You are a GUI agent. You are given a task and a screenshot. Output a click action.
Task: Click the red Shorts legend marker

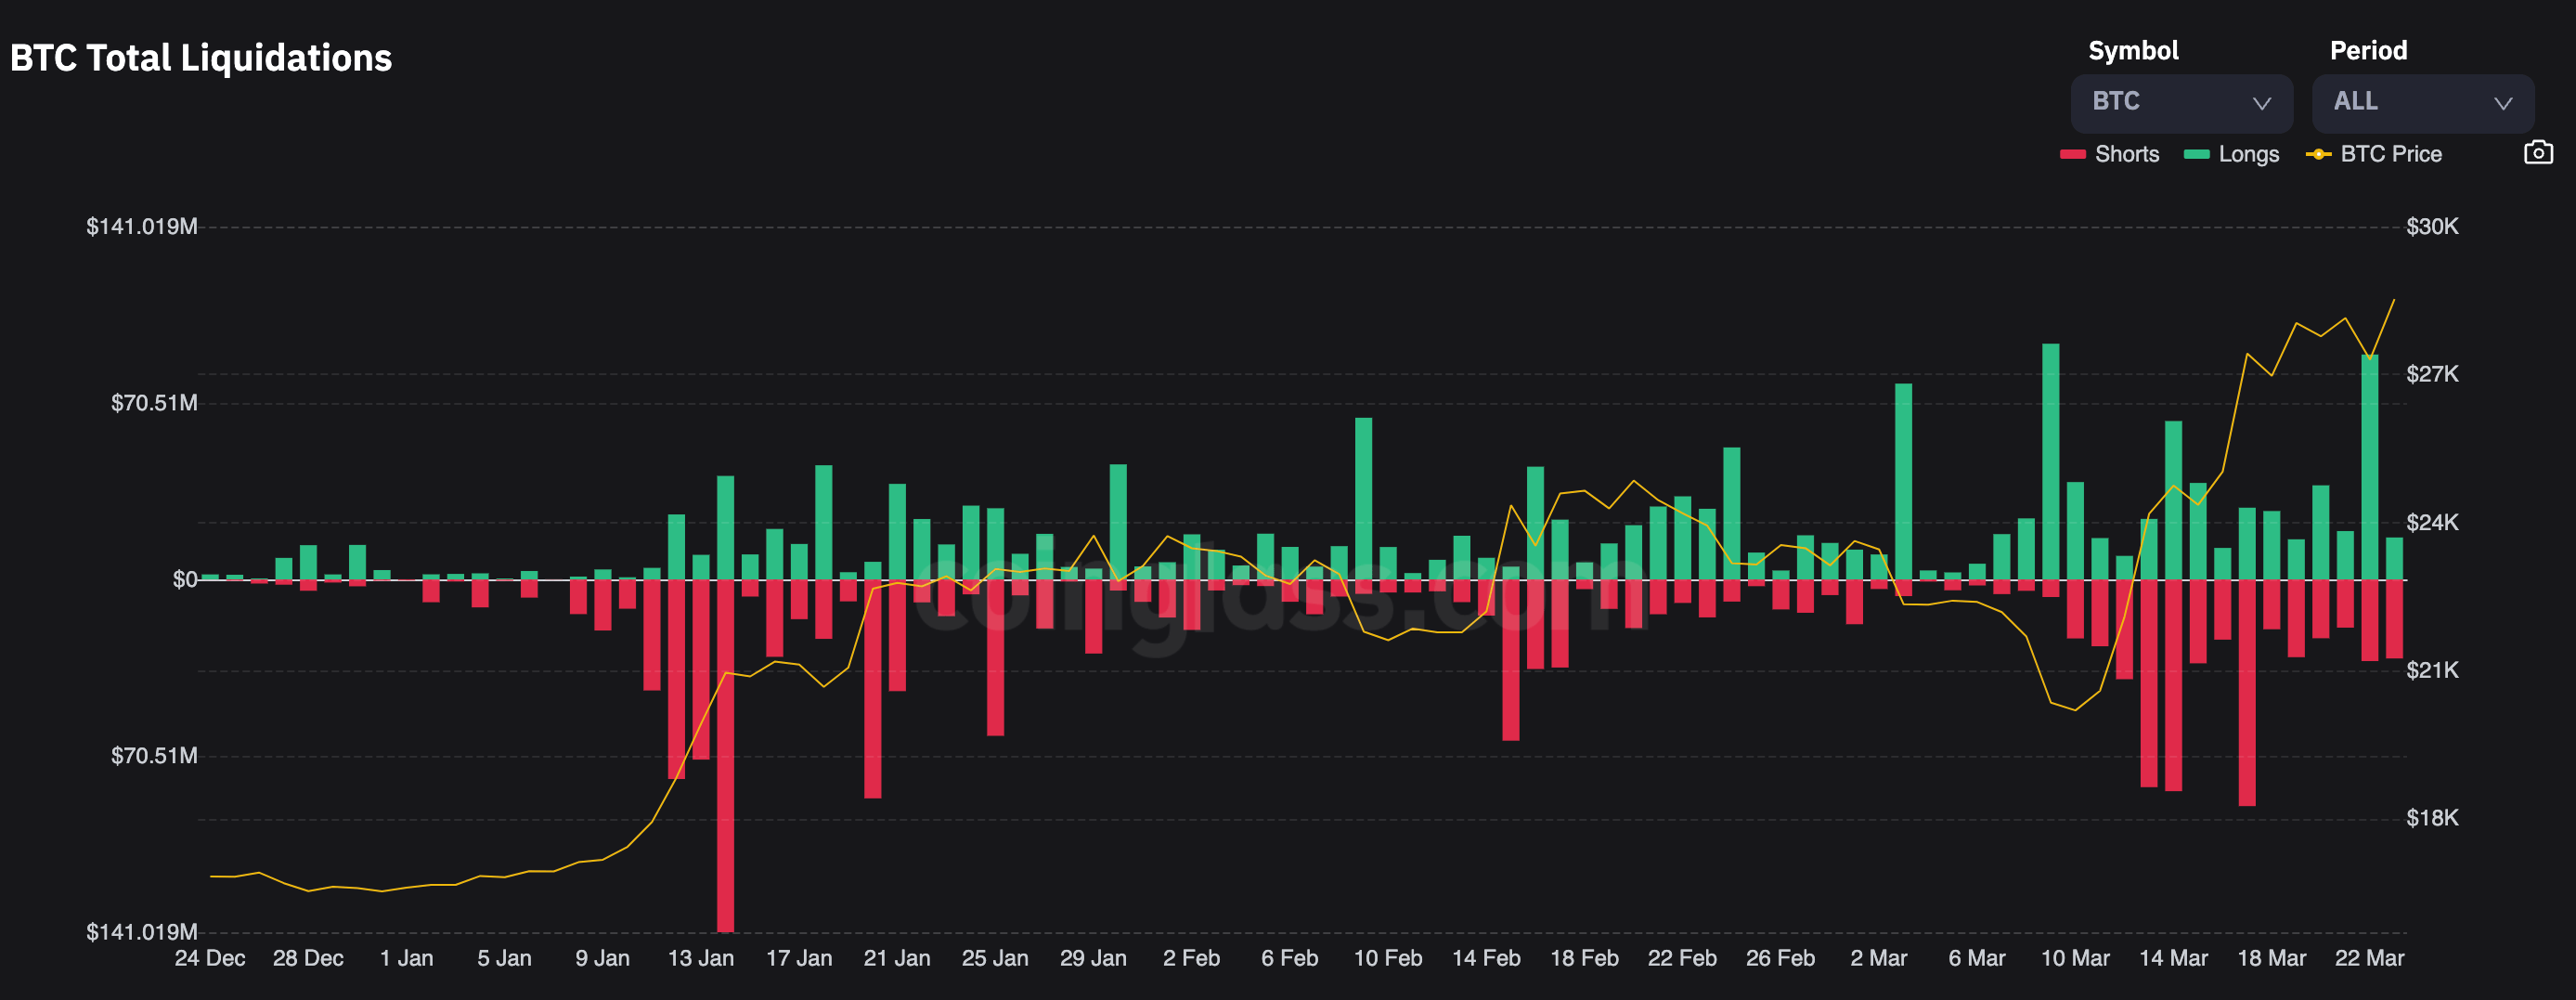point(2072,155)
